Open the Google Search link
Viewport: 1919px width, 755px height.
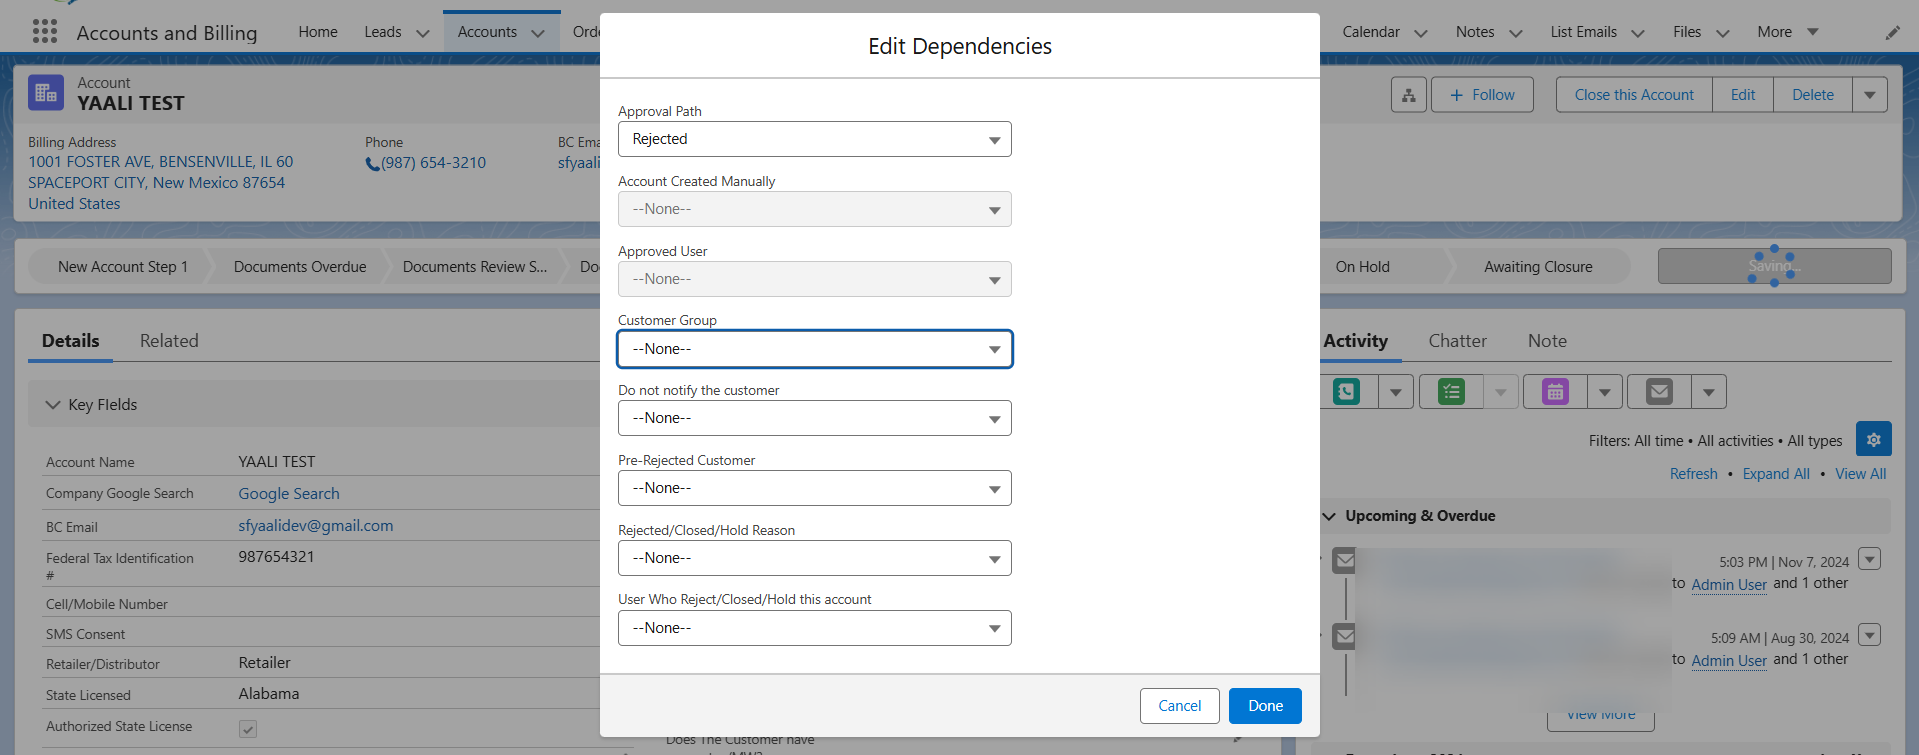click(289, 494)
